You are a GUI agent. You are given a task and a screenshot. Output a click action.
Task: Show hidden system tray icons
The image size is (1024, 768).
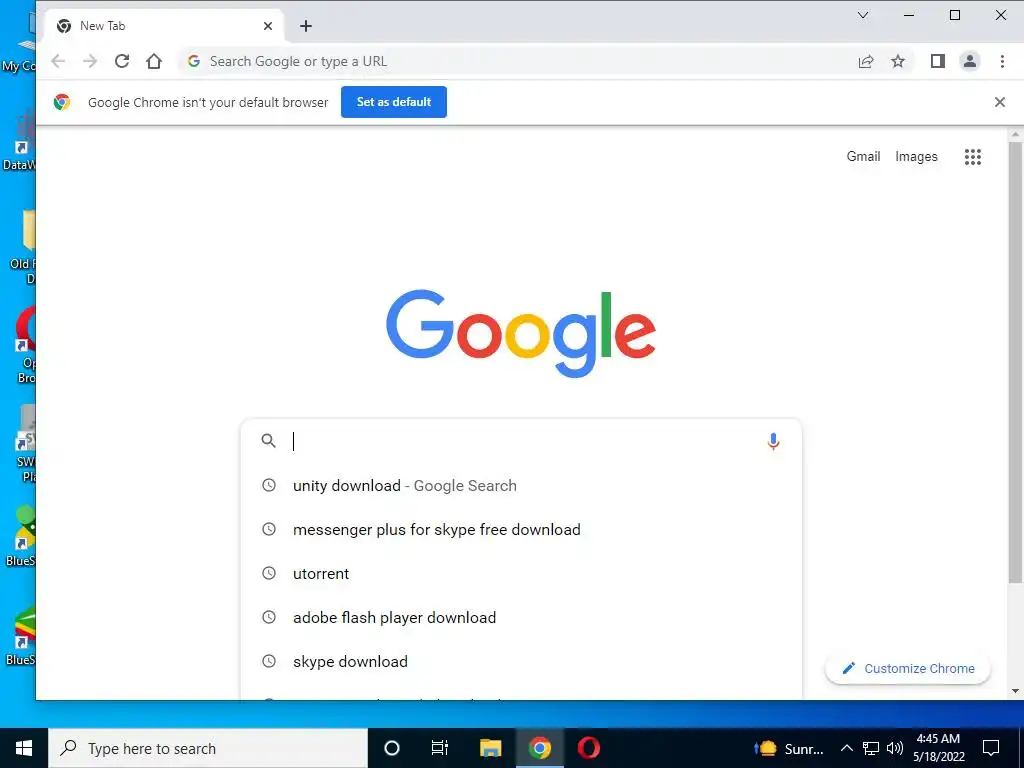click(846, 748)
